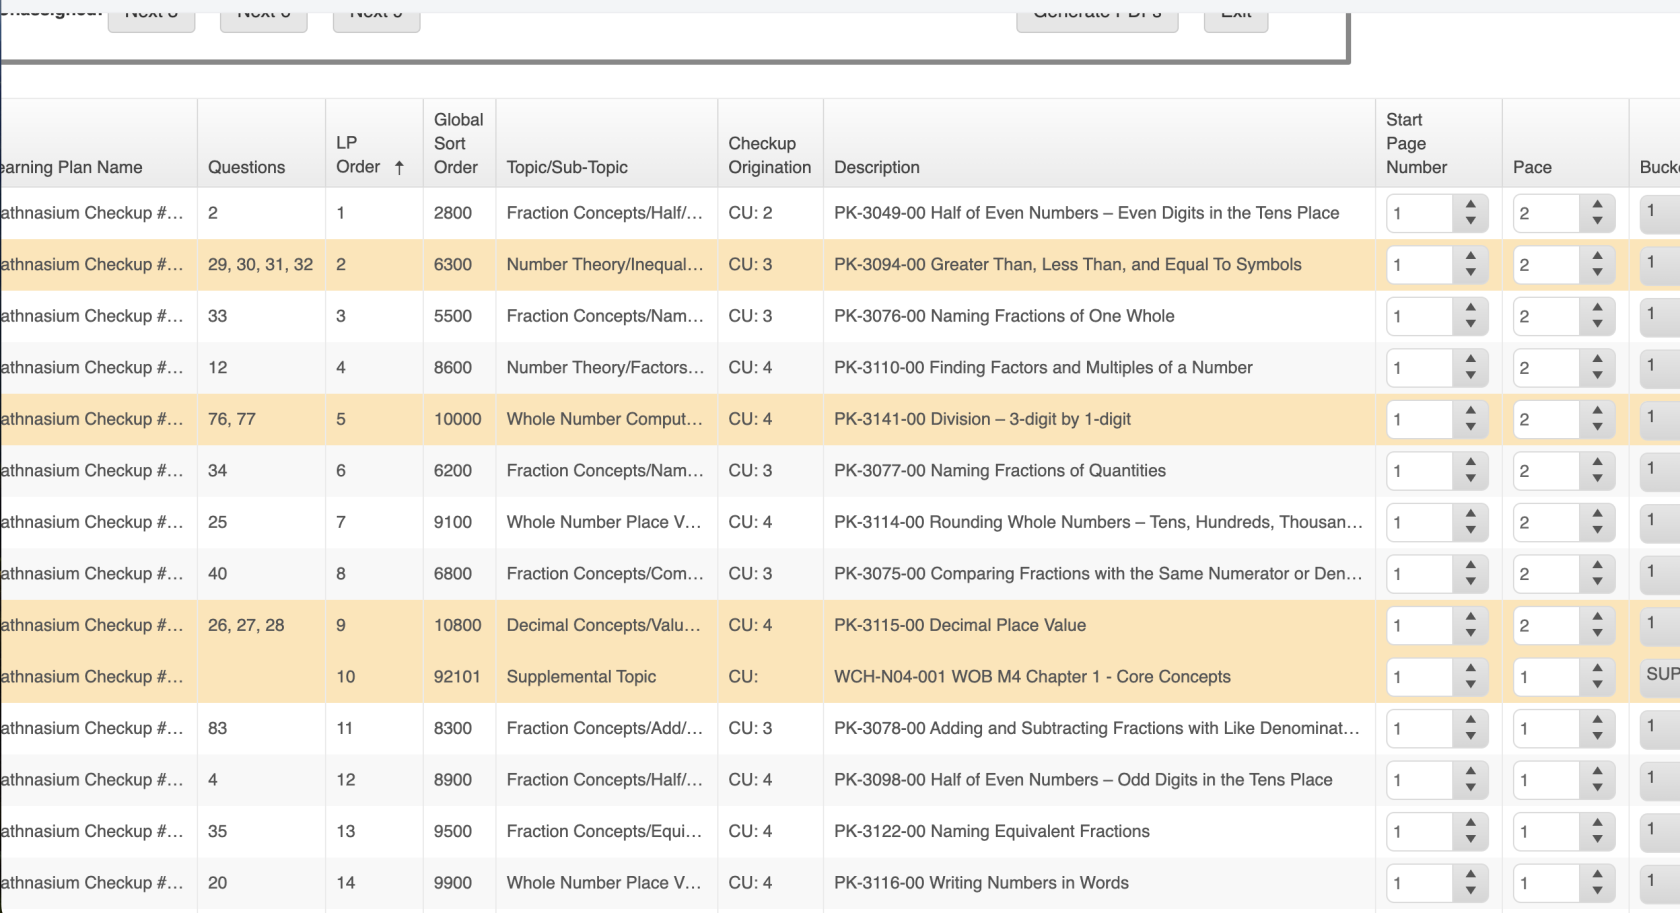Increase Start Page Number for PK-3094-00 row
Screen dimensions: 1680x913
click(x=1470, y=257)
